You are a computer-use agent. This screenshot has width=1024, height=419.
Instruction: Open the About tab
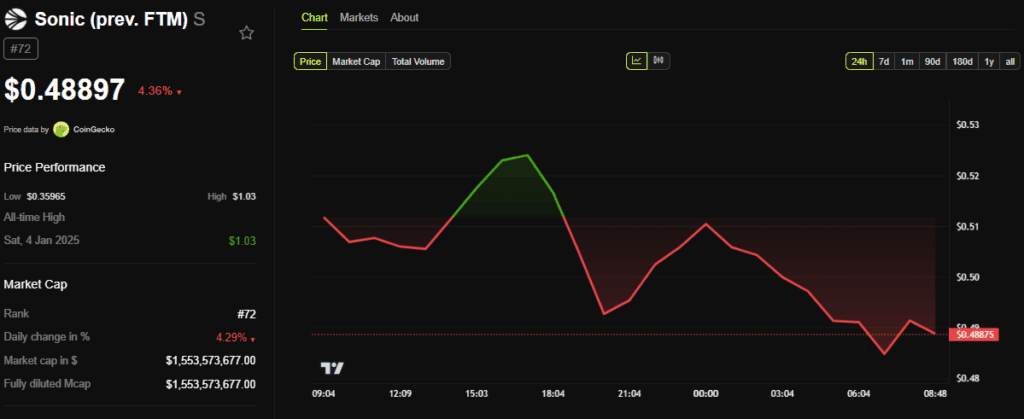(404, 18)
